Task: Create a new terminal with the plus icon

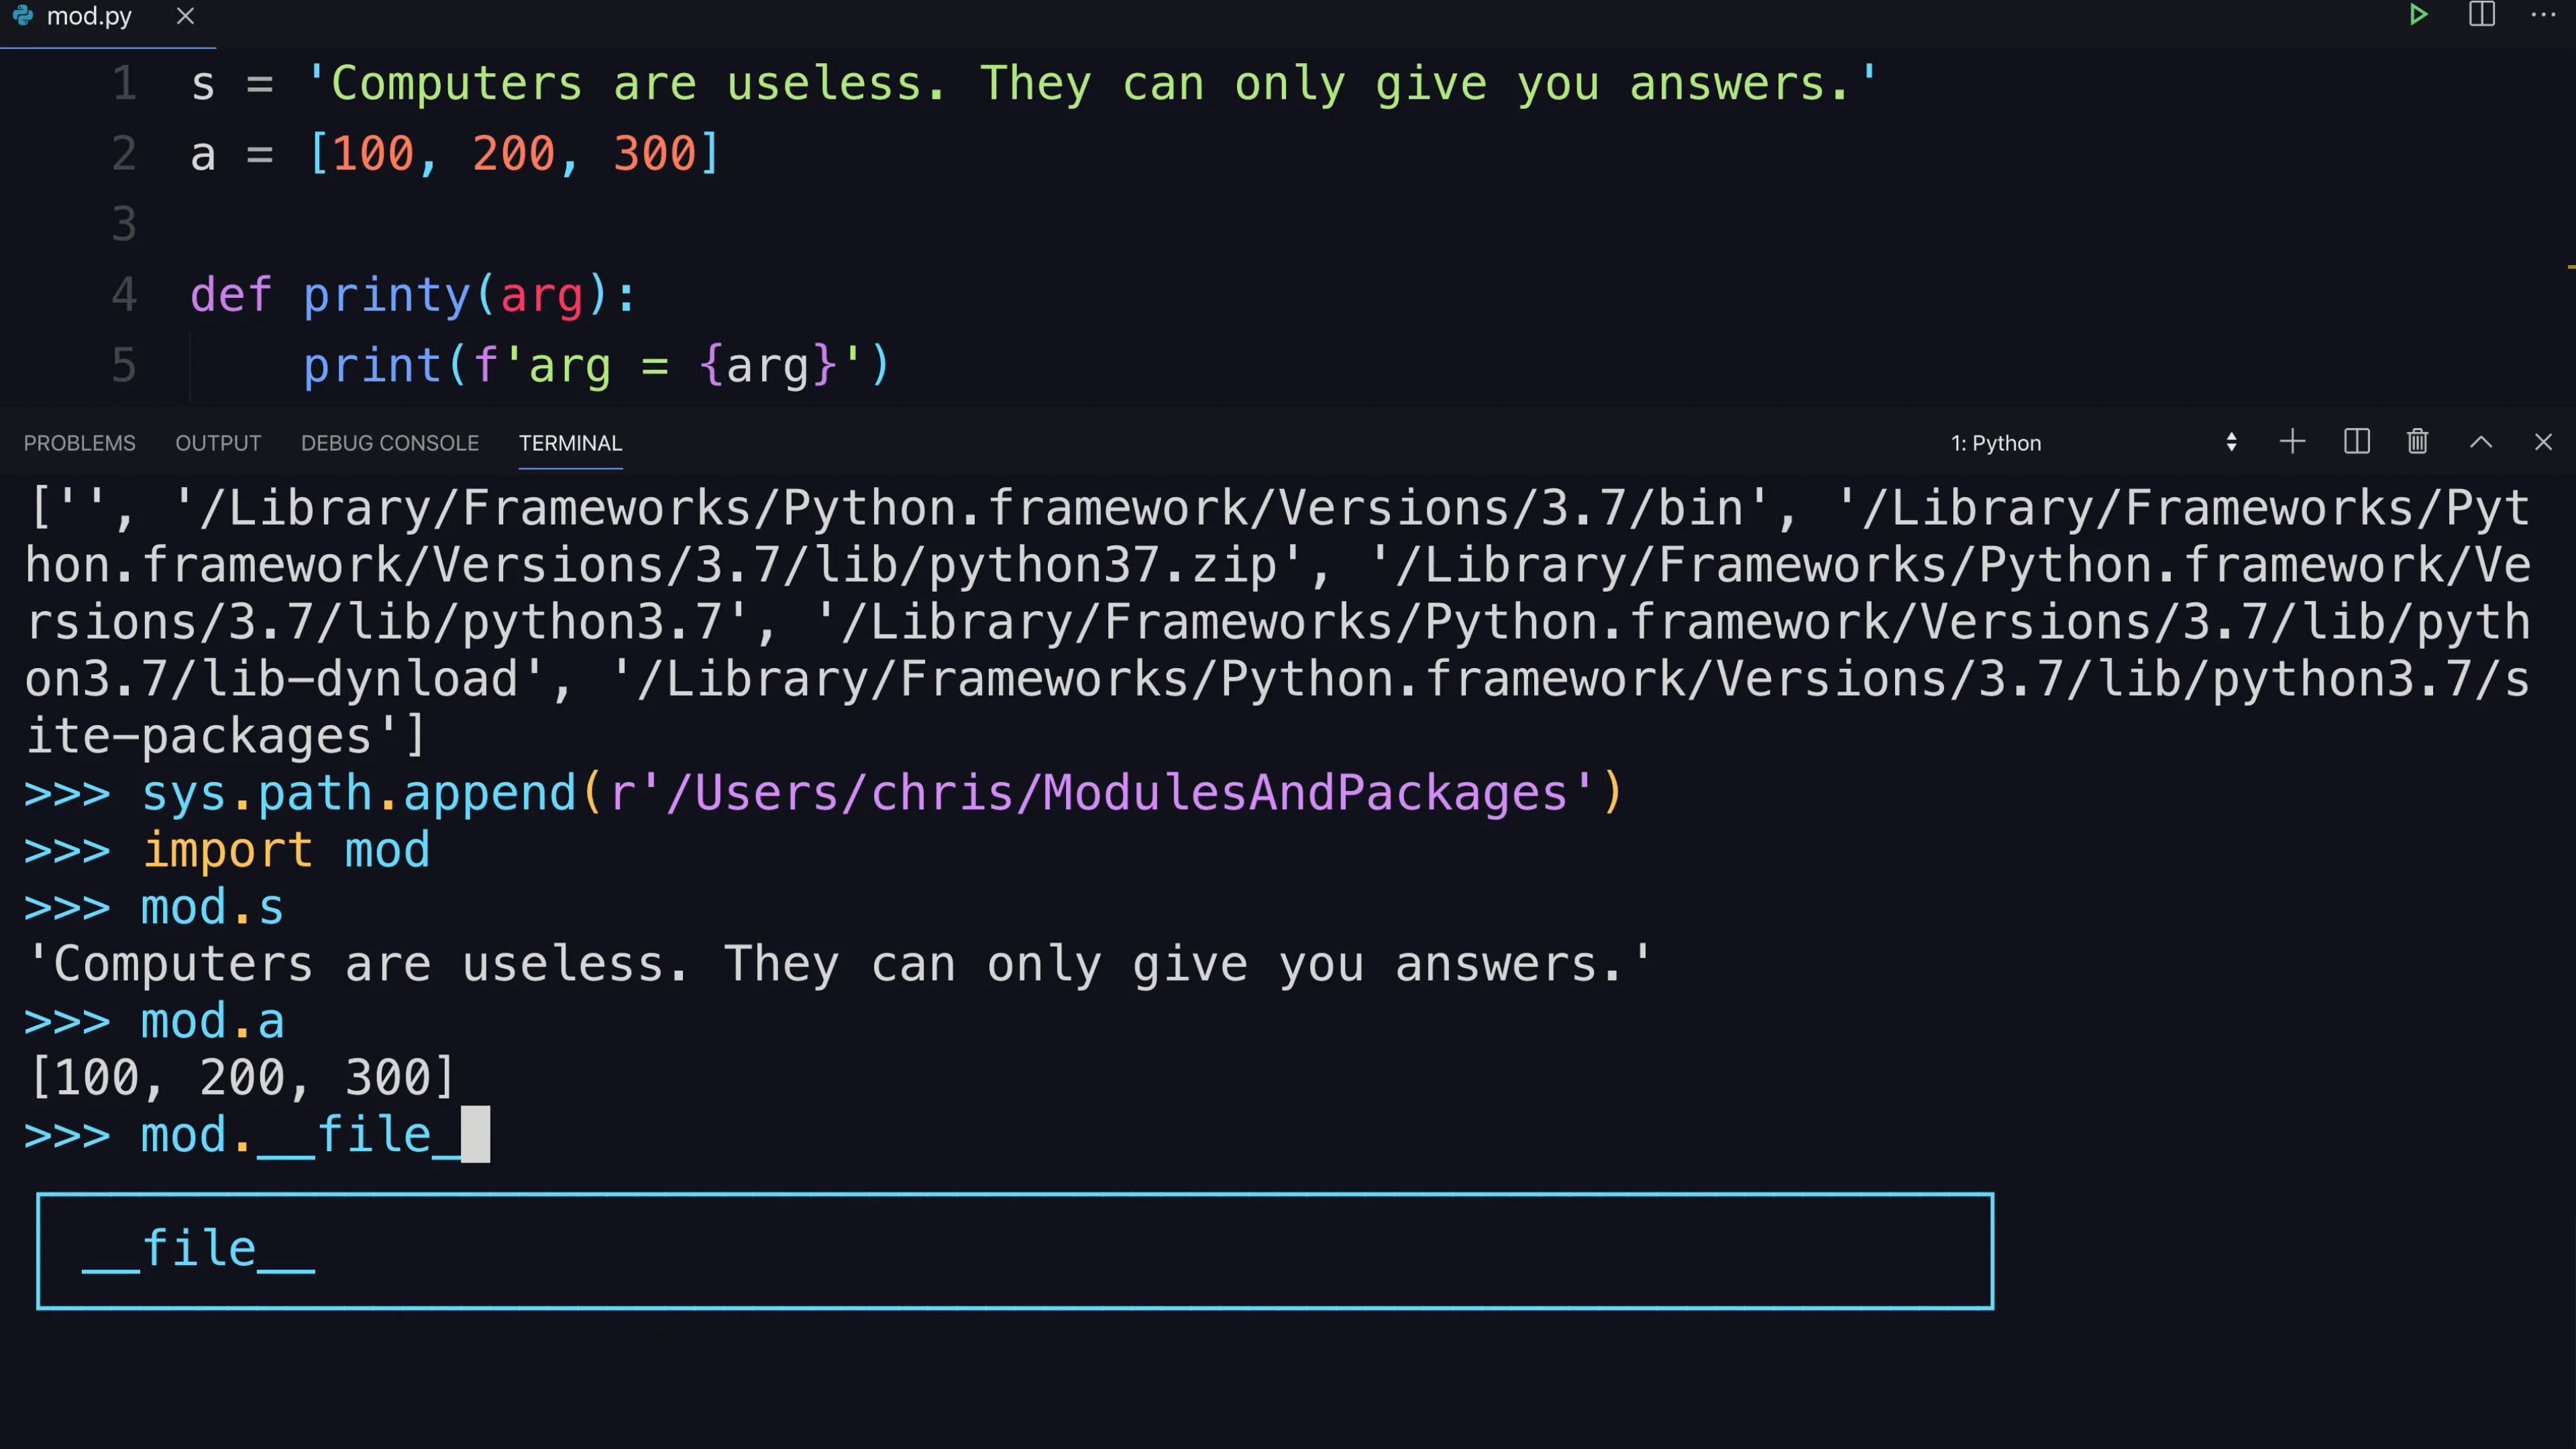Action: click(2292, 442)
